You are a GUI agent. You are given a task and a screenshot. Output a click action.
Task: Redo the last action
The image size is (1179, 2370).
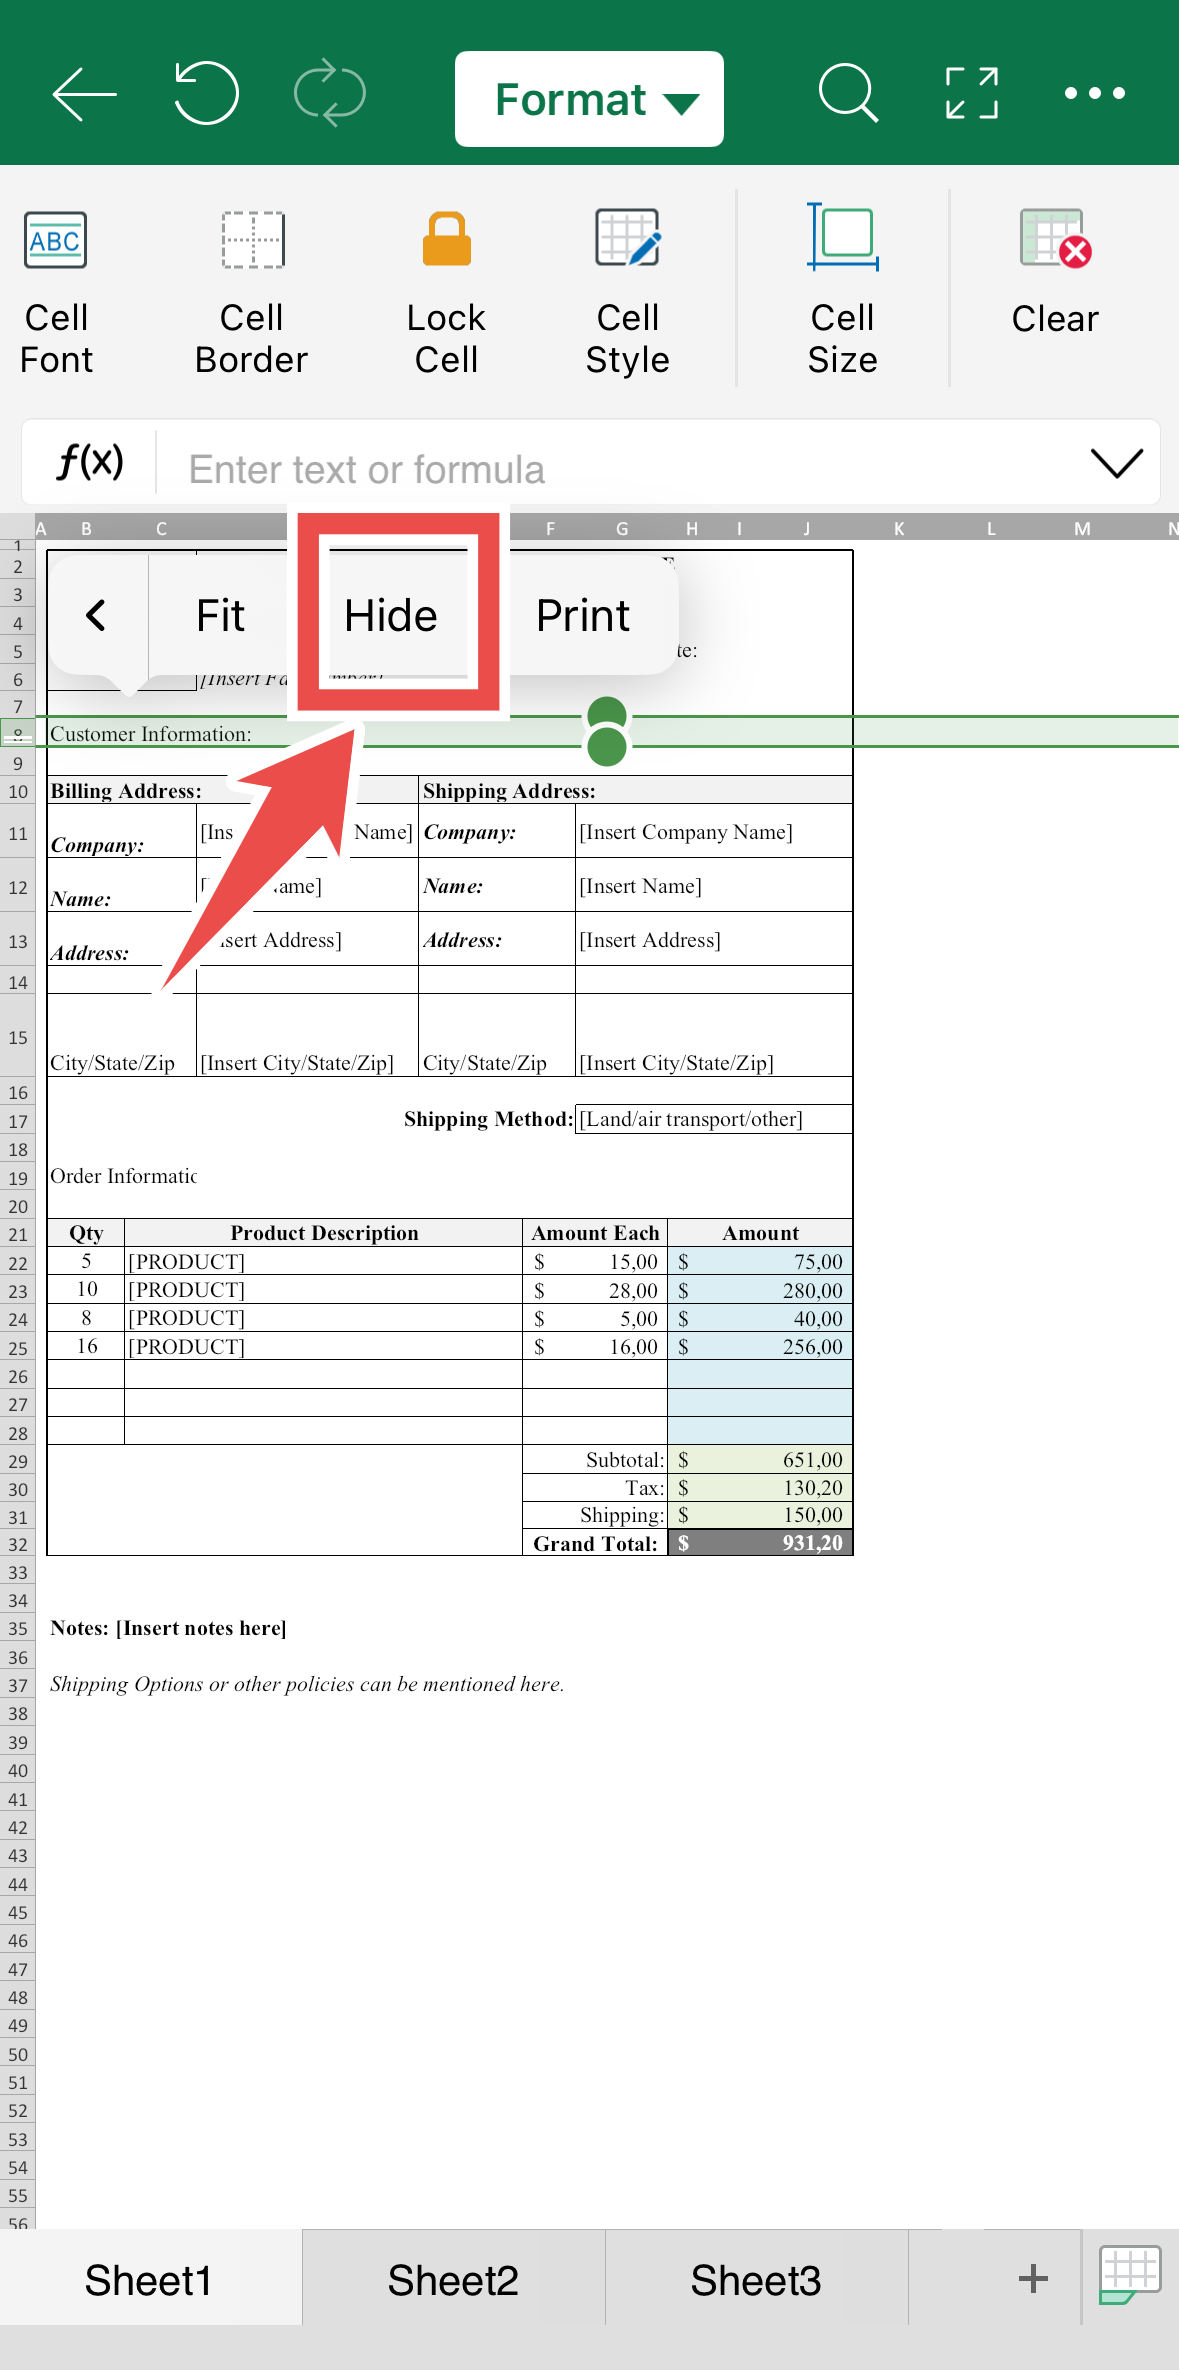(330, 93)
